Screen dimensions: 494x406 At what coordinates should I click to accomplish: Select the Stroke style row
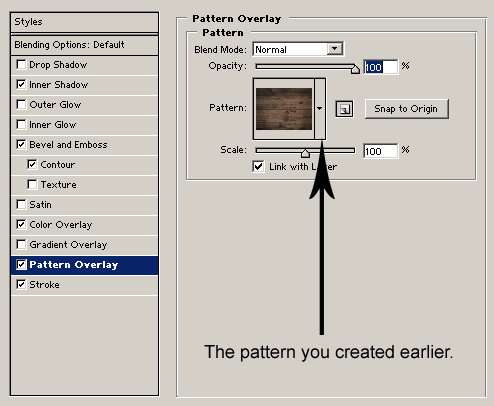coord(84,285)
